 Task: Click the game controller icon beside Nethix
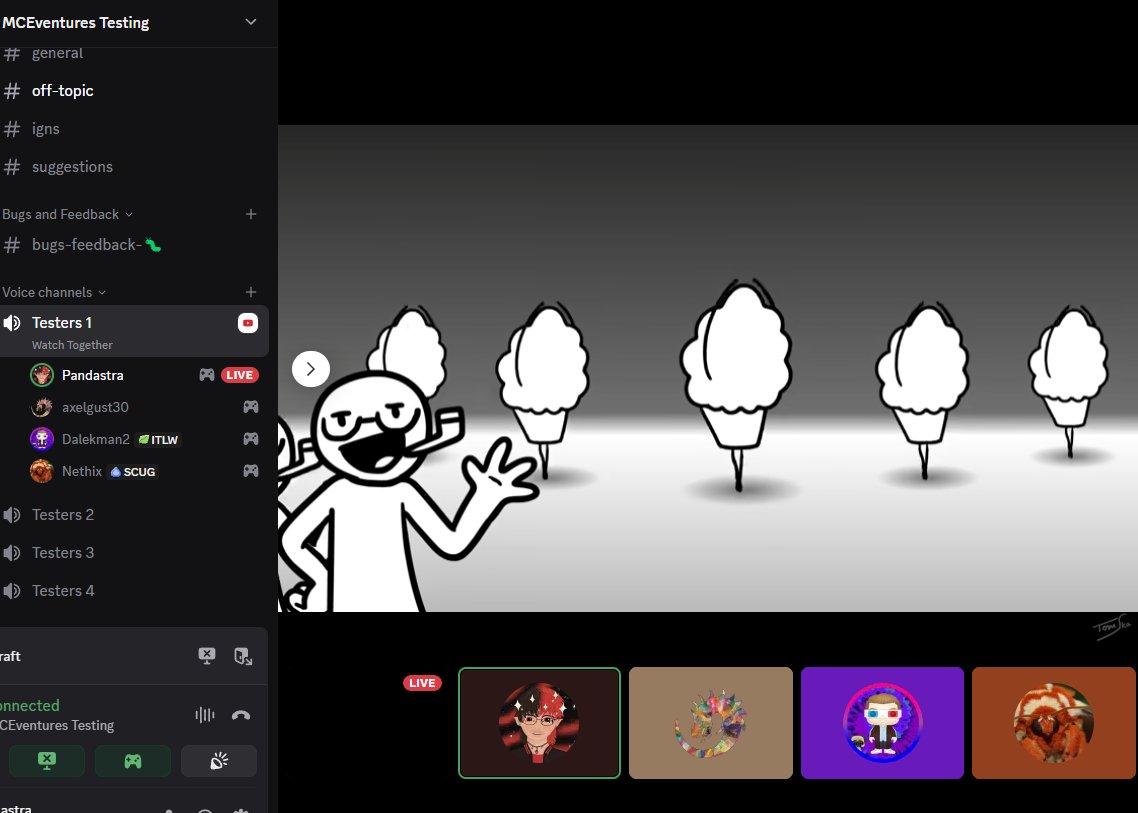point(250,470)
